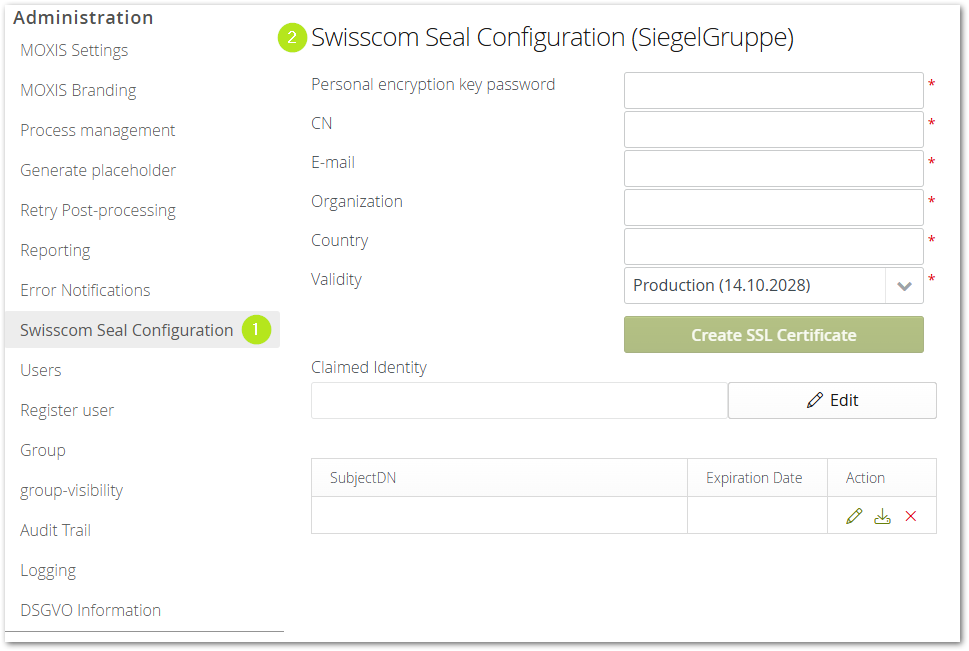Open DSGVO Information menu entry
Viewport: 969px width, 651px height.
pos(90,610)
